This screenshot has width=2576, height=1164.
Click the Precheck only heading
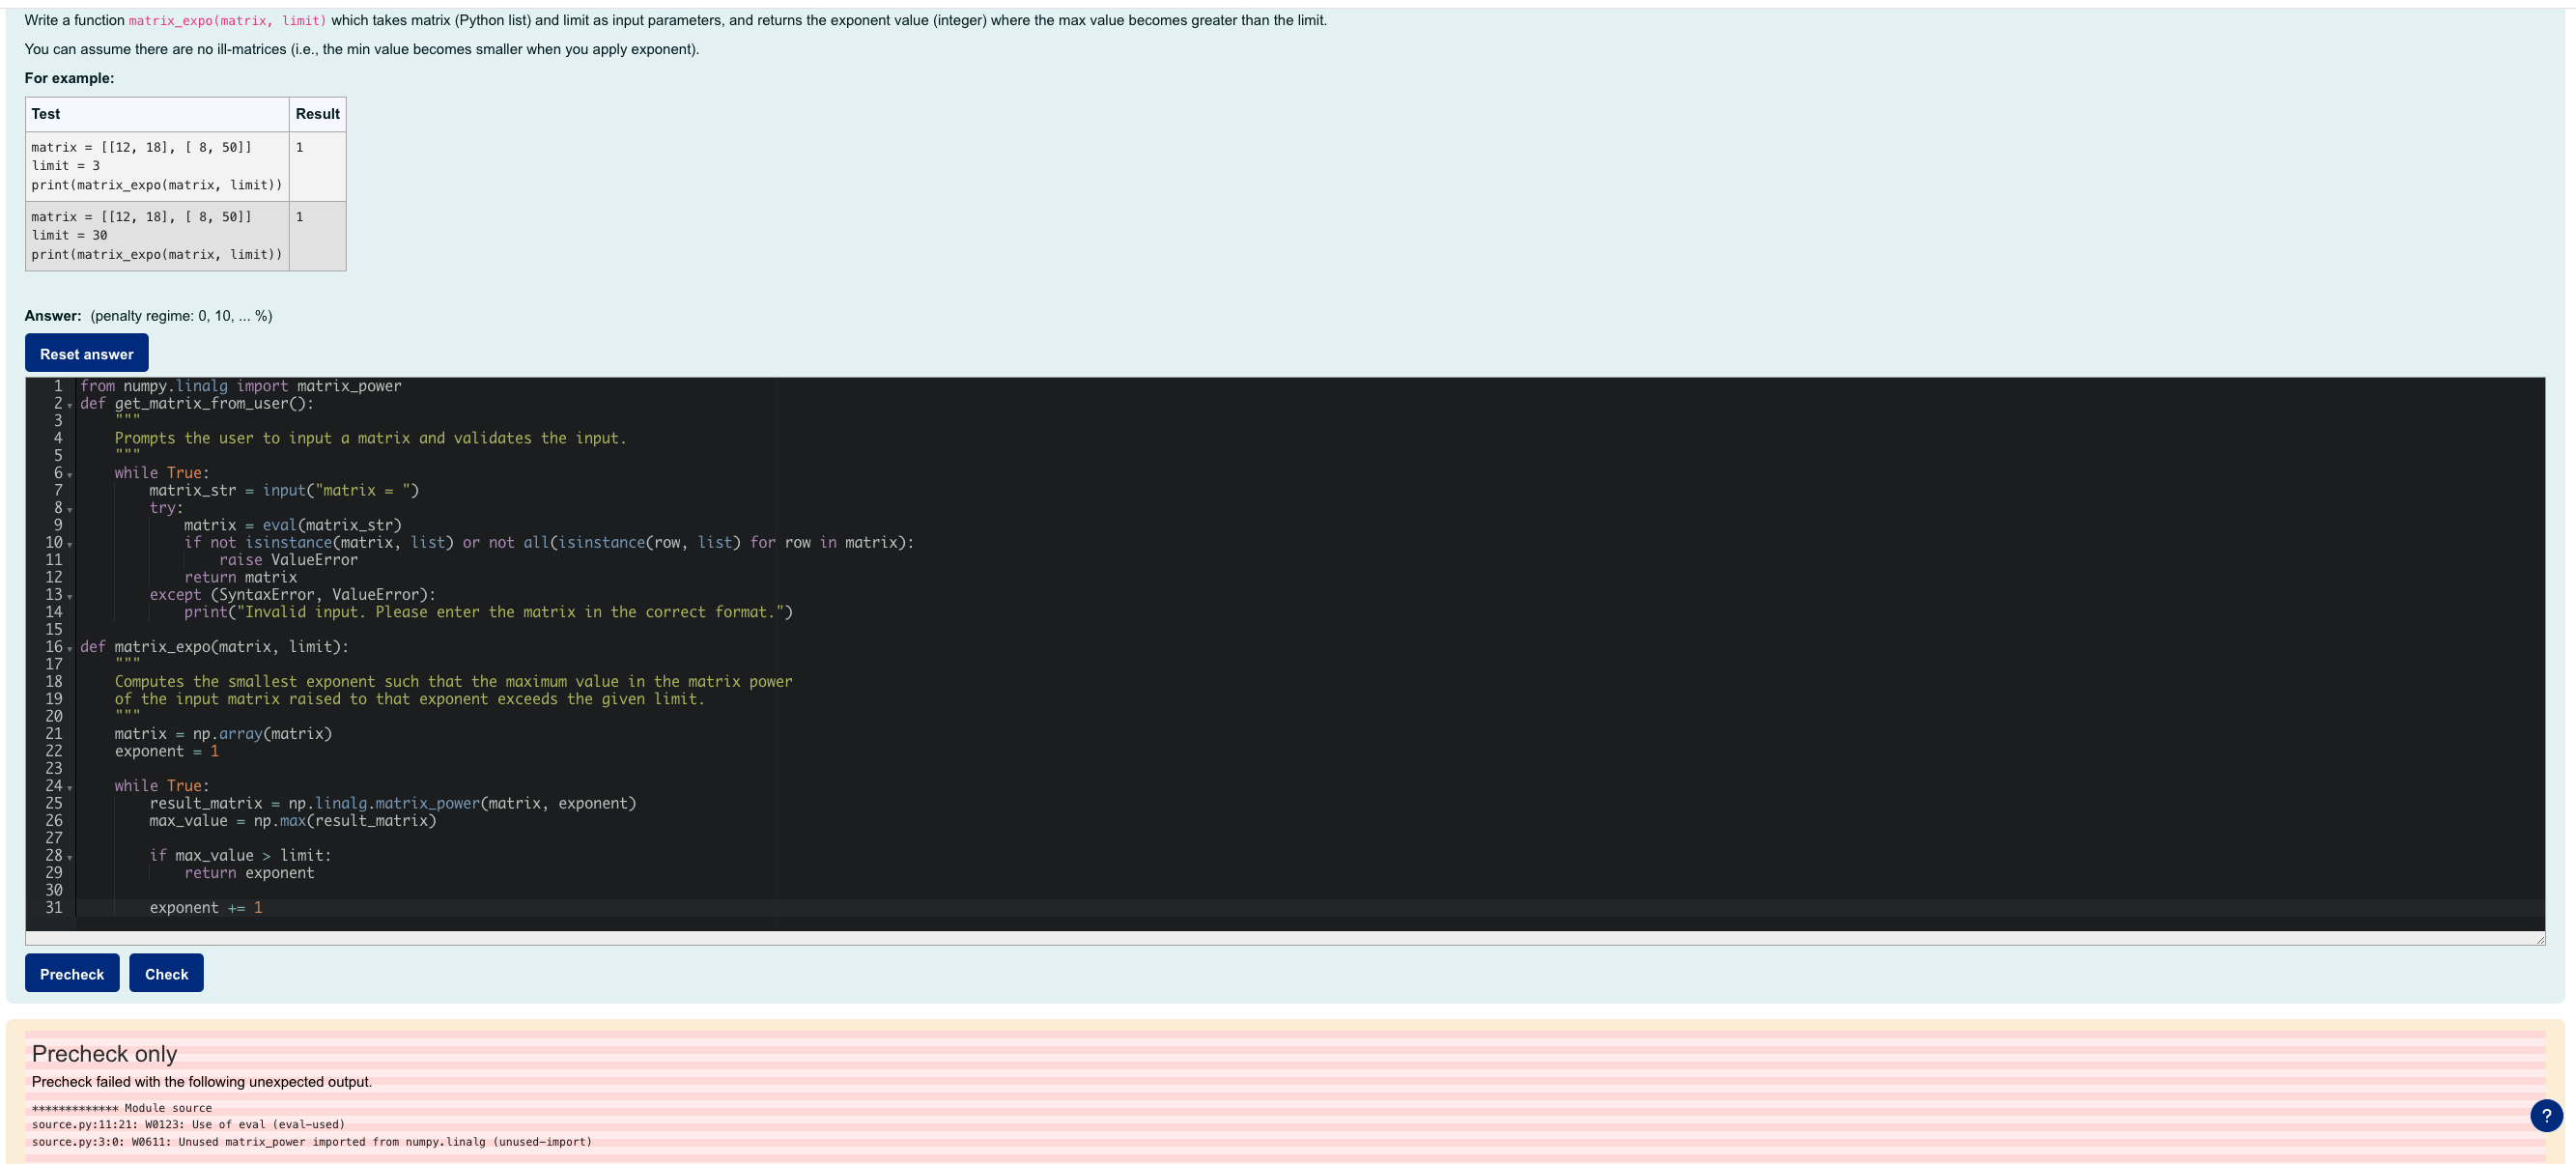(x=103, y=1053)
